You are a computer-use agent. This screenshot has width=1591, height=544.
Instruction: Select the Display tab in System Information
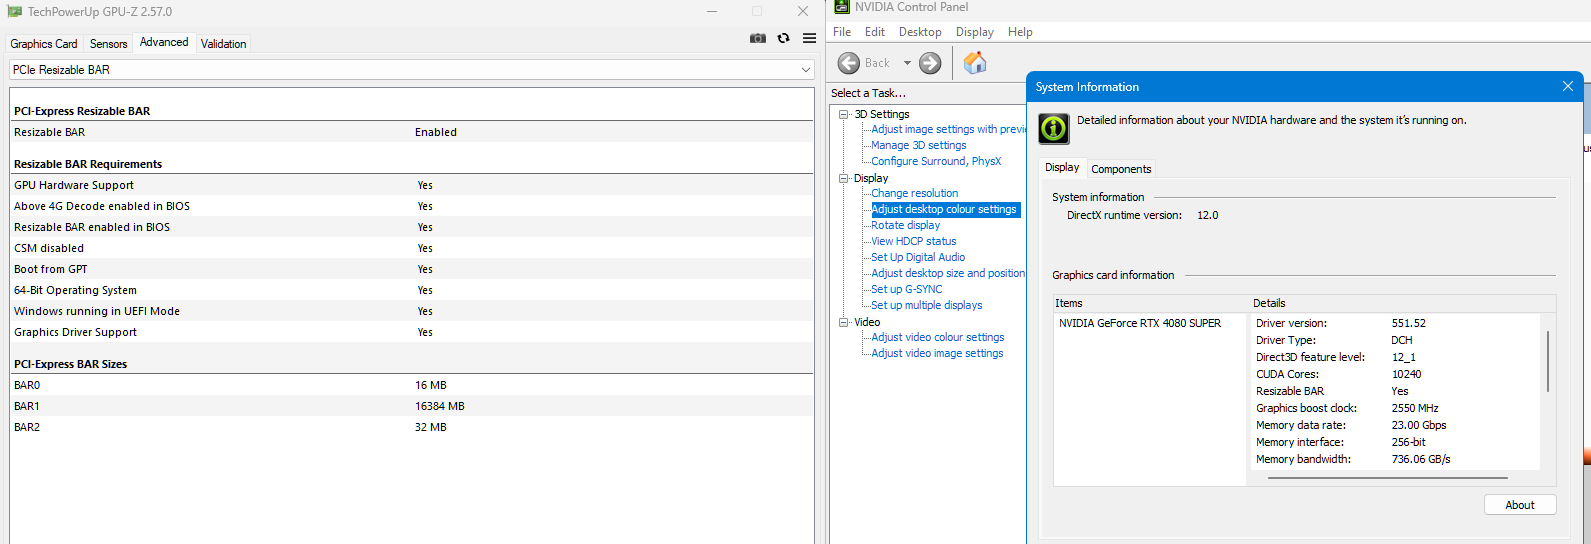(1062, 167)
